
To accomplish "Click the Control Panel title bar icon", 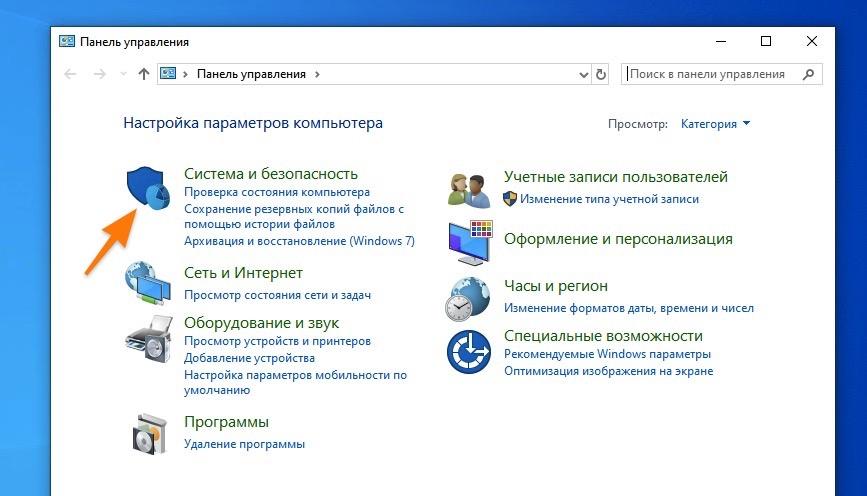I will [67, 41].
